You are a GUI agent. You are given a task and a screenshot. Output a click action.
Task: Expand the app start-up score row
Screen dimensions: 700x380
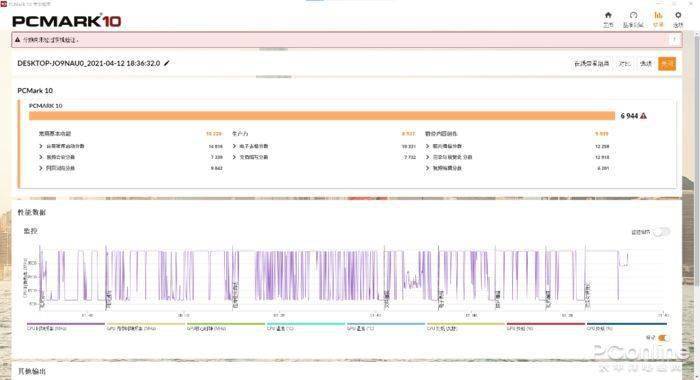tap(130, 146)
